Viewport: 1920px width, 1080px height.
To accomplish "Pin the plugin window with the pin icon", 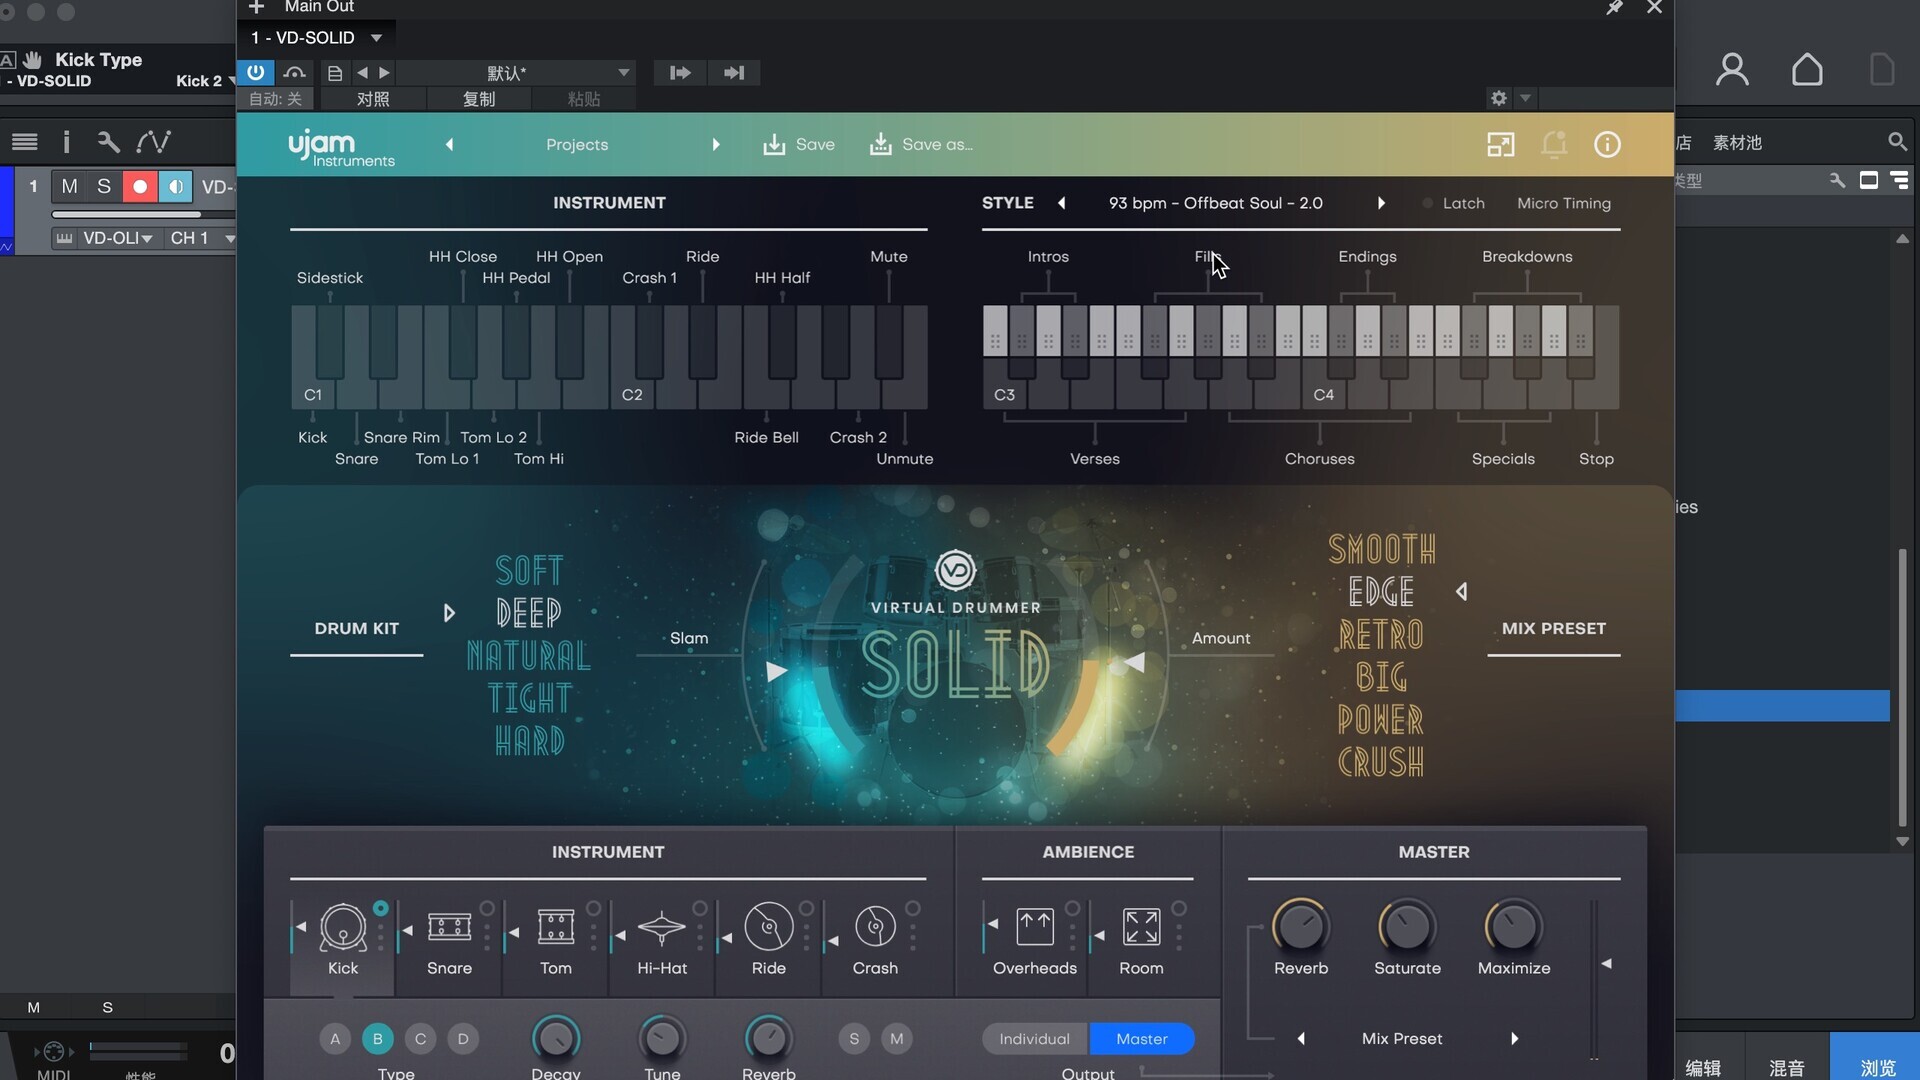I will [1614, 8].
